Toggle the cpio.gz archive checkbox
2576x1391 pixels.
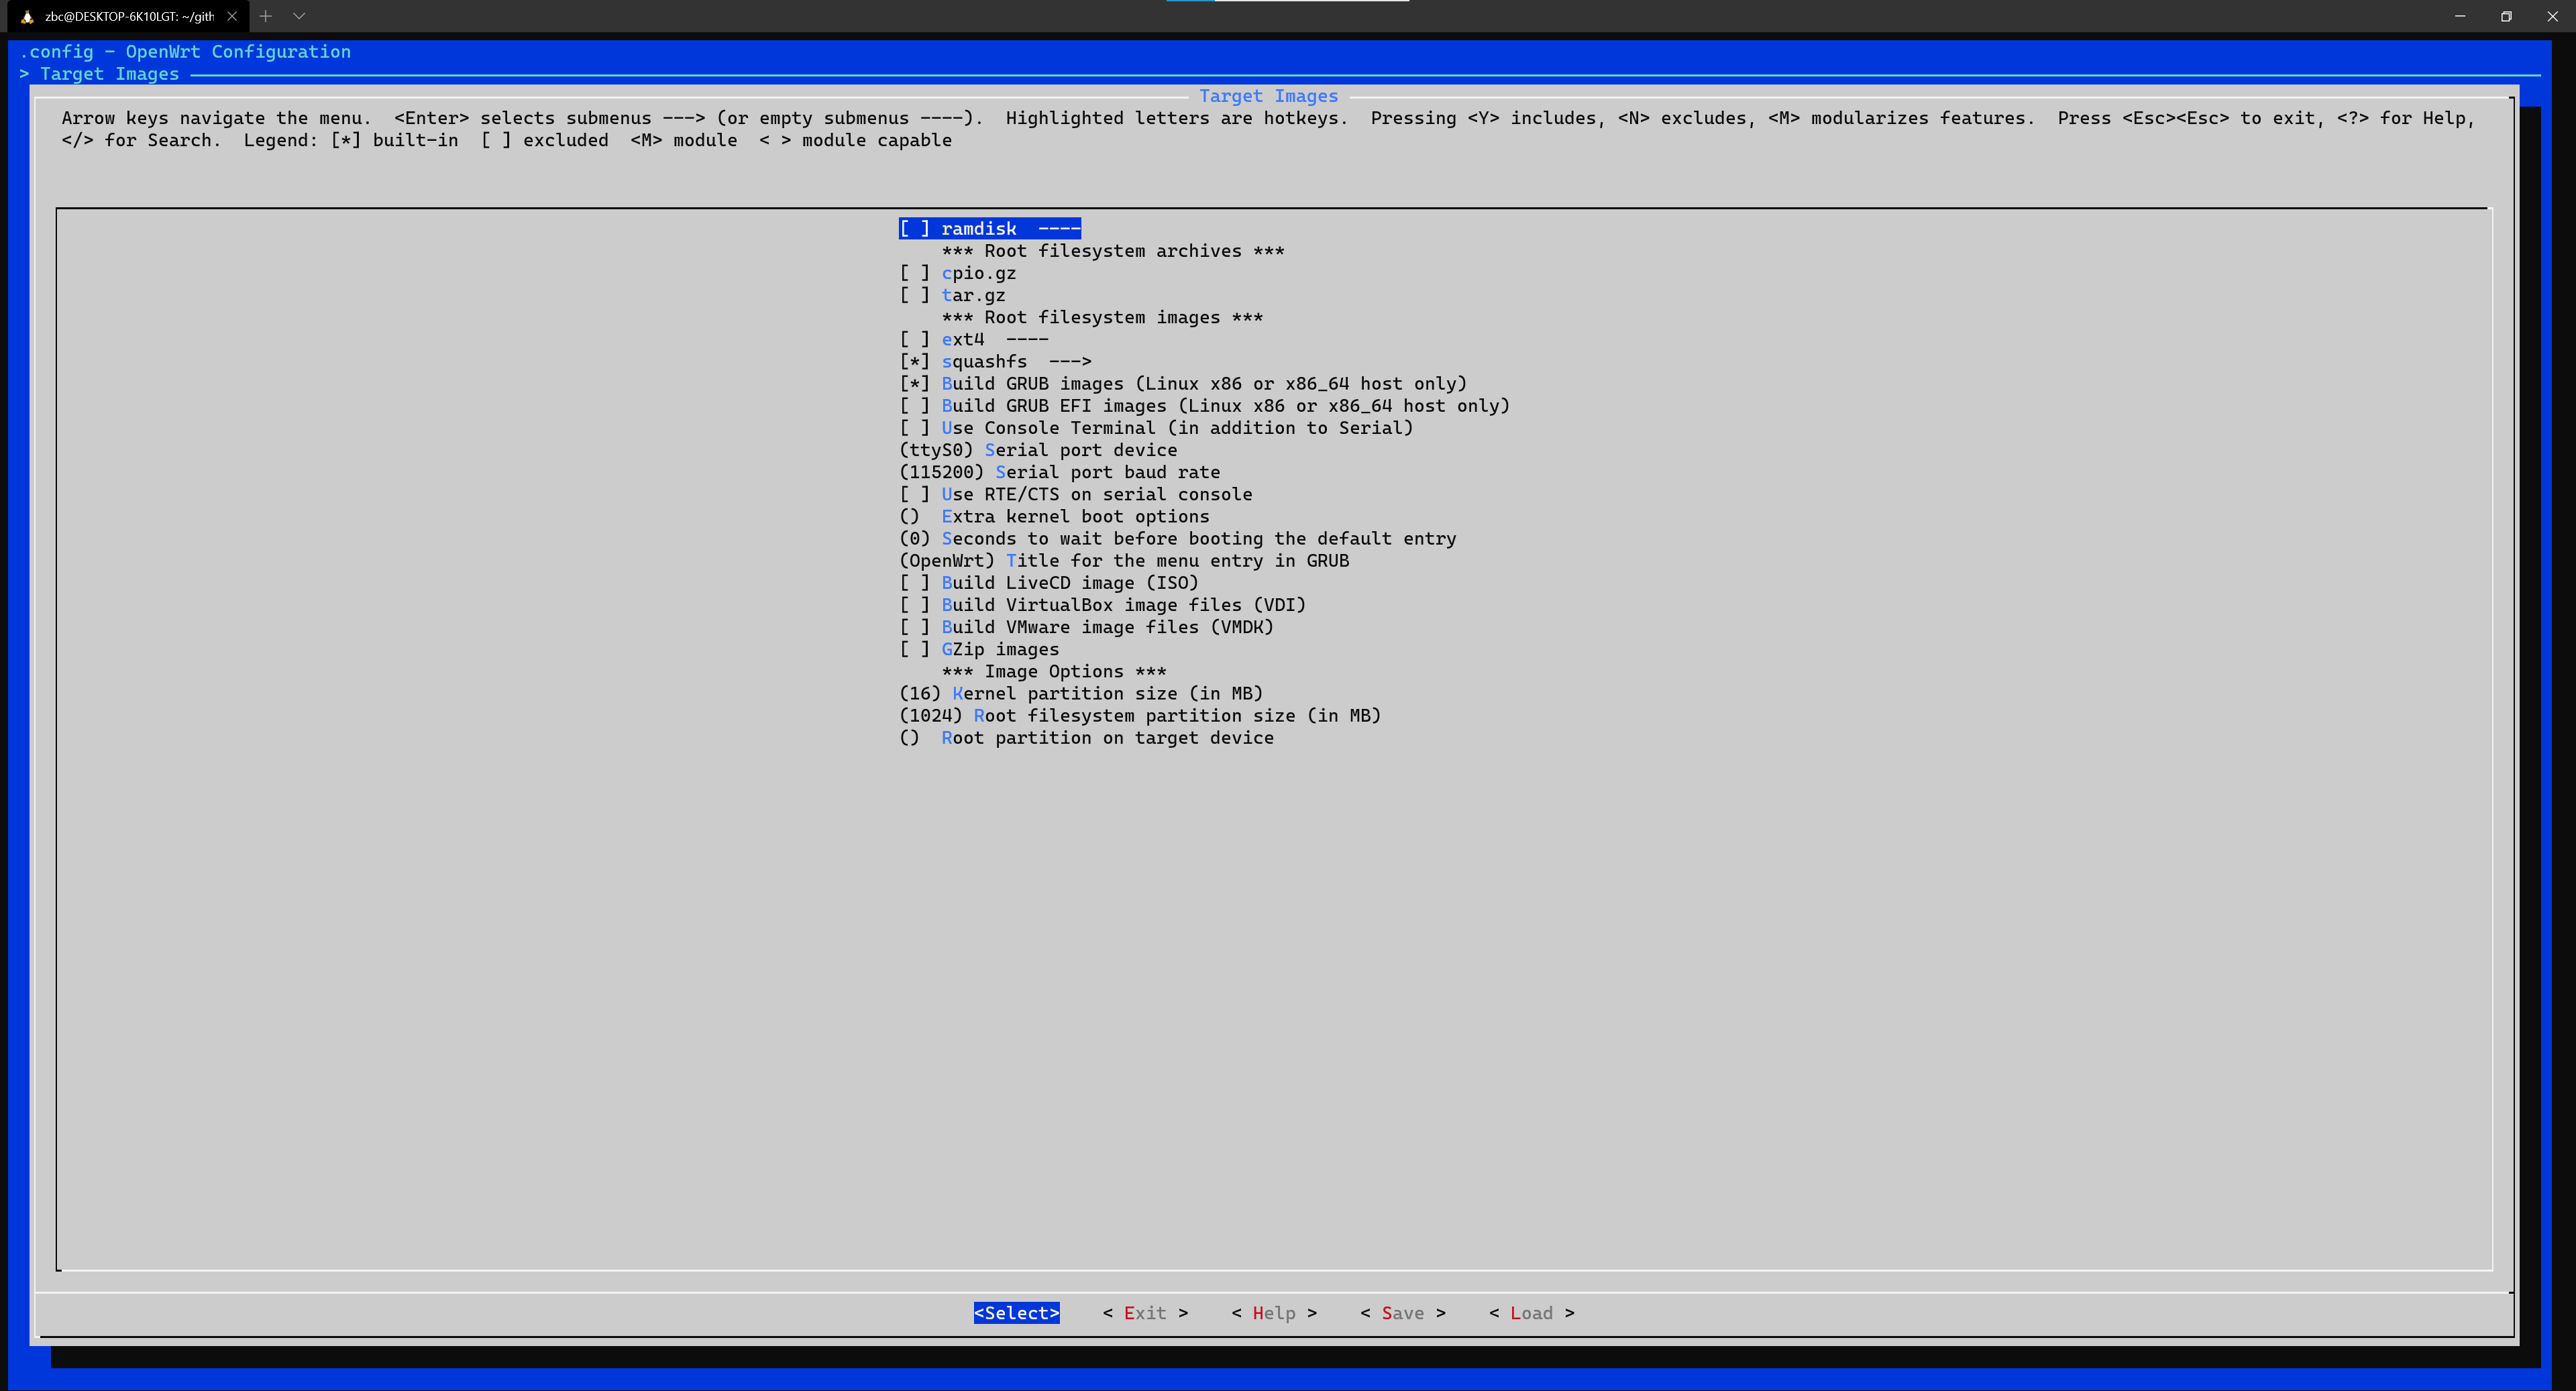click(x=914, y=273)
